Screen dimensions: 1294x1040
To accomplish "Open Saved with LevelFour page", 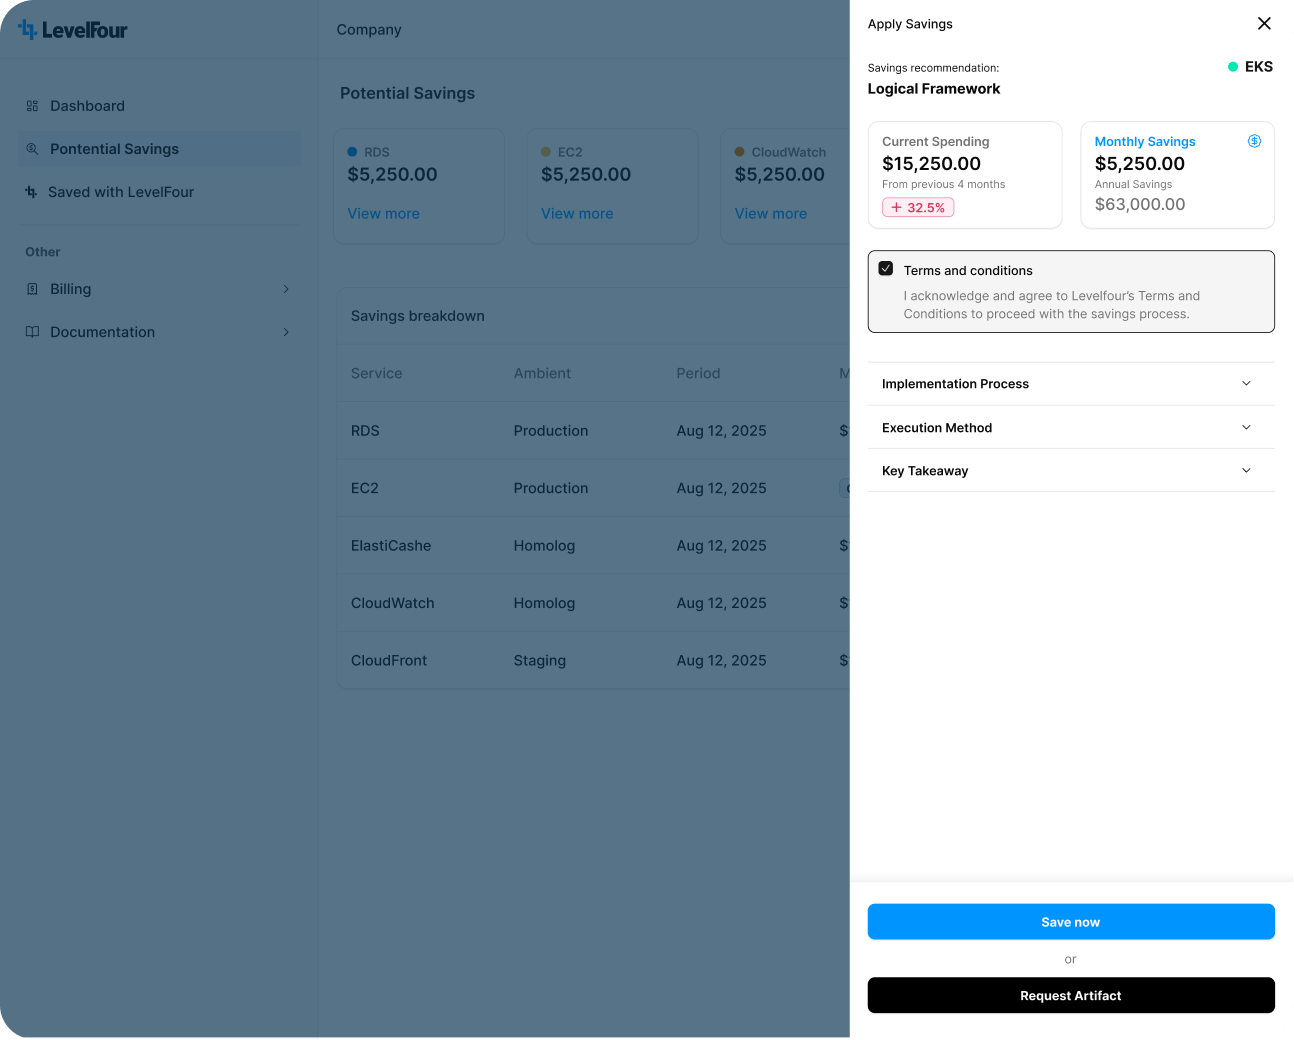I will pyautogui.click(x=121, y=192).
